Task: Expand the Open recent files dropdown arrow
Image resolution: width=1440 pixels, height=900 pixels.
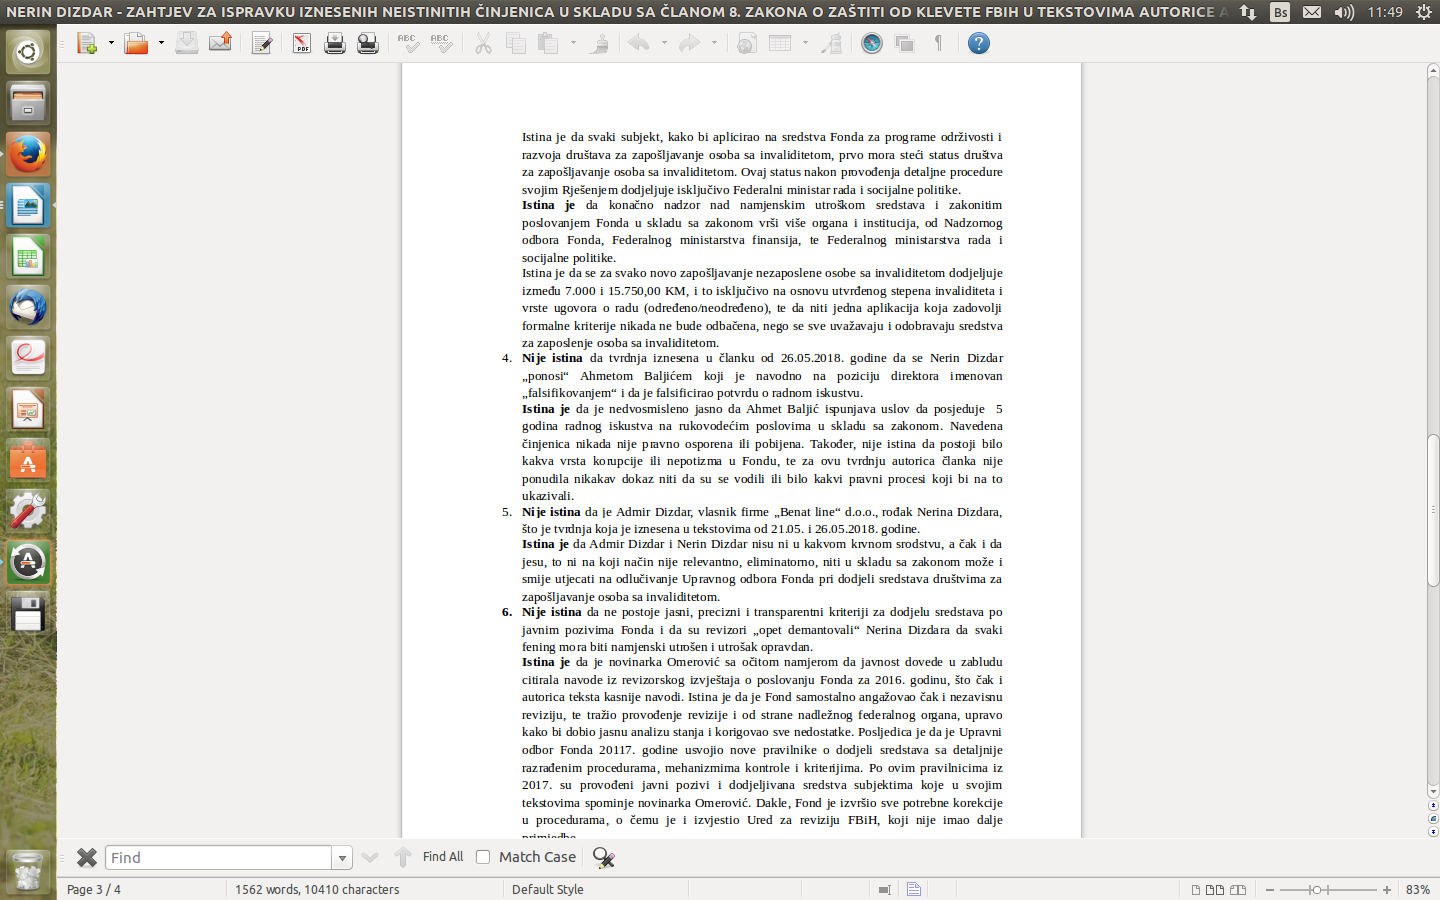Action: pyautogui.click(x=161, y=43)
